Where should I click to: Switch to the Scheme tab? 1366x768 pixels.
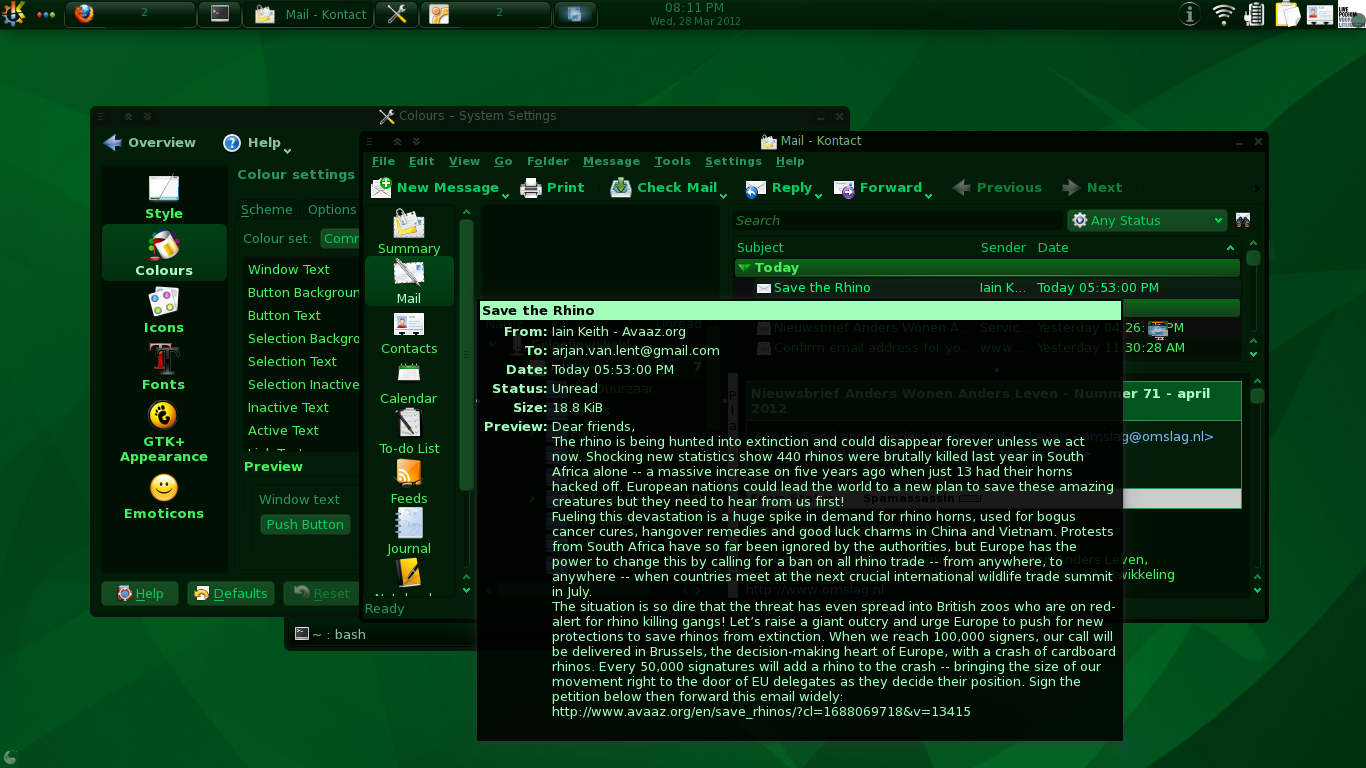pyautogui.click(x=267, y=209)
